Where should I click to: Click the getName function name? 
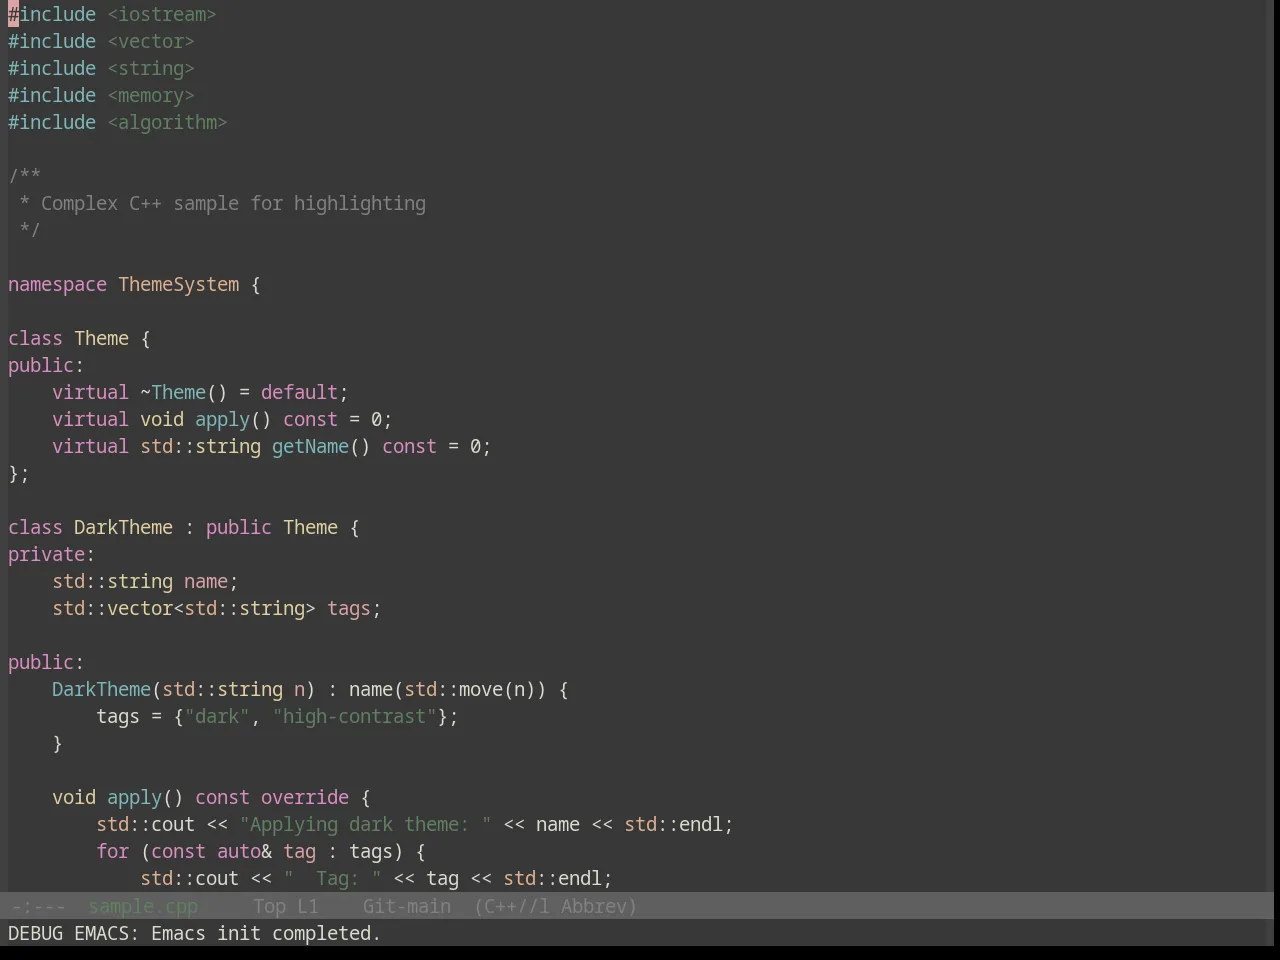[x=310, y=446]
